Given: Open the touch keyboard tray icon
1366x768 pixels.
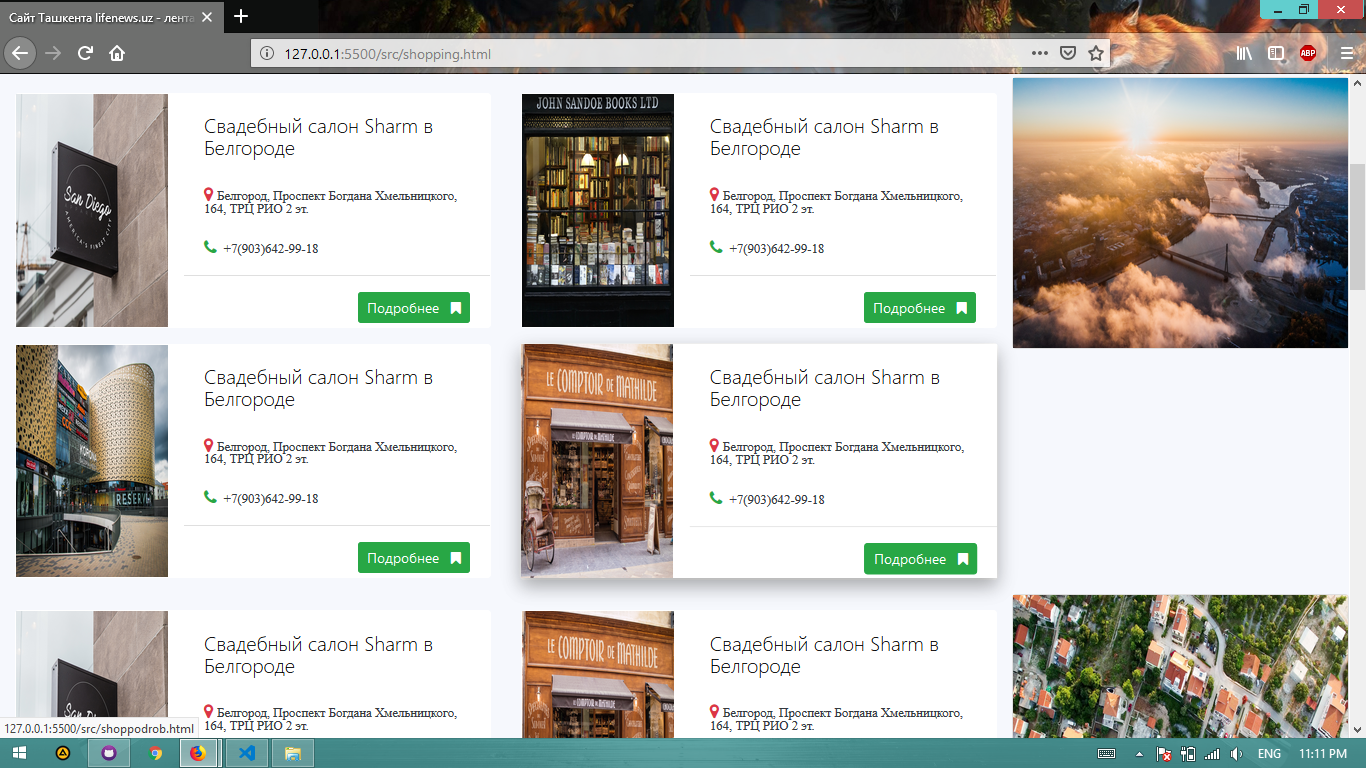Looking at the screenshot, I should coord(1107,753).
